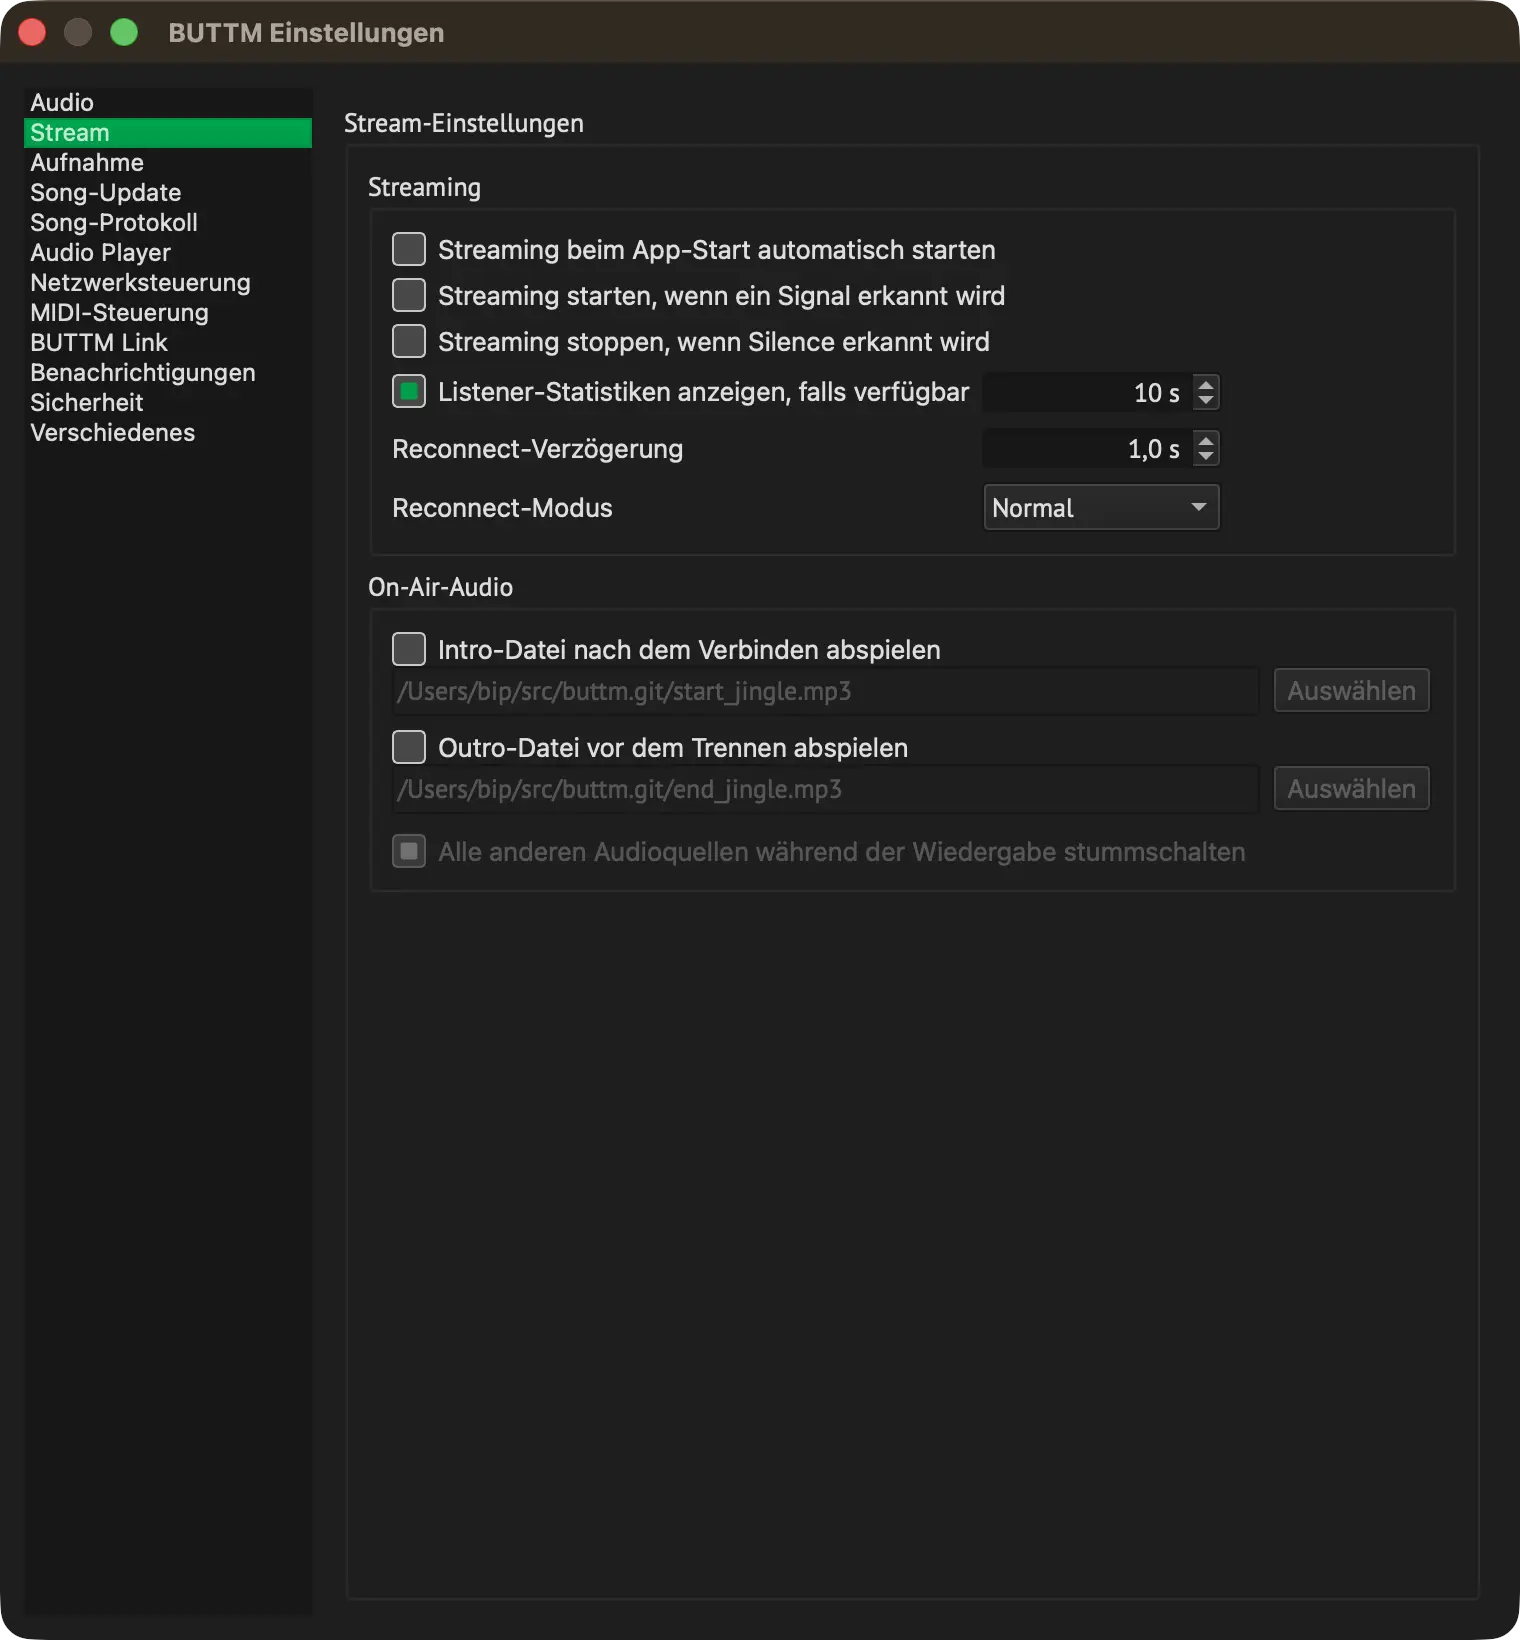Close the BUTTM Einstellungen window
The image size is (1520, 1640).
[32, 32]
